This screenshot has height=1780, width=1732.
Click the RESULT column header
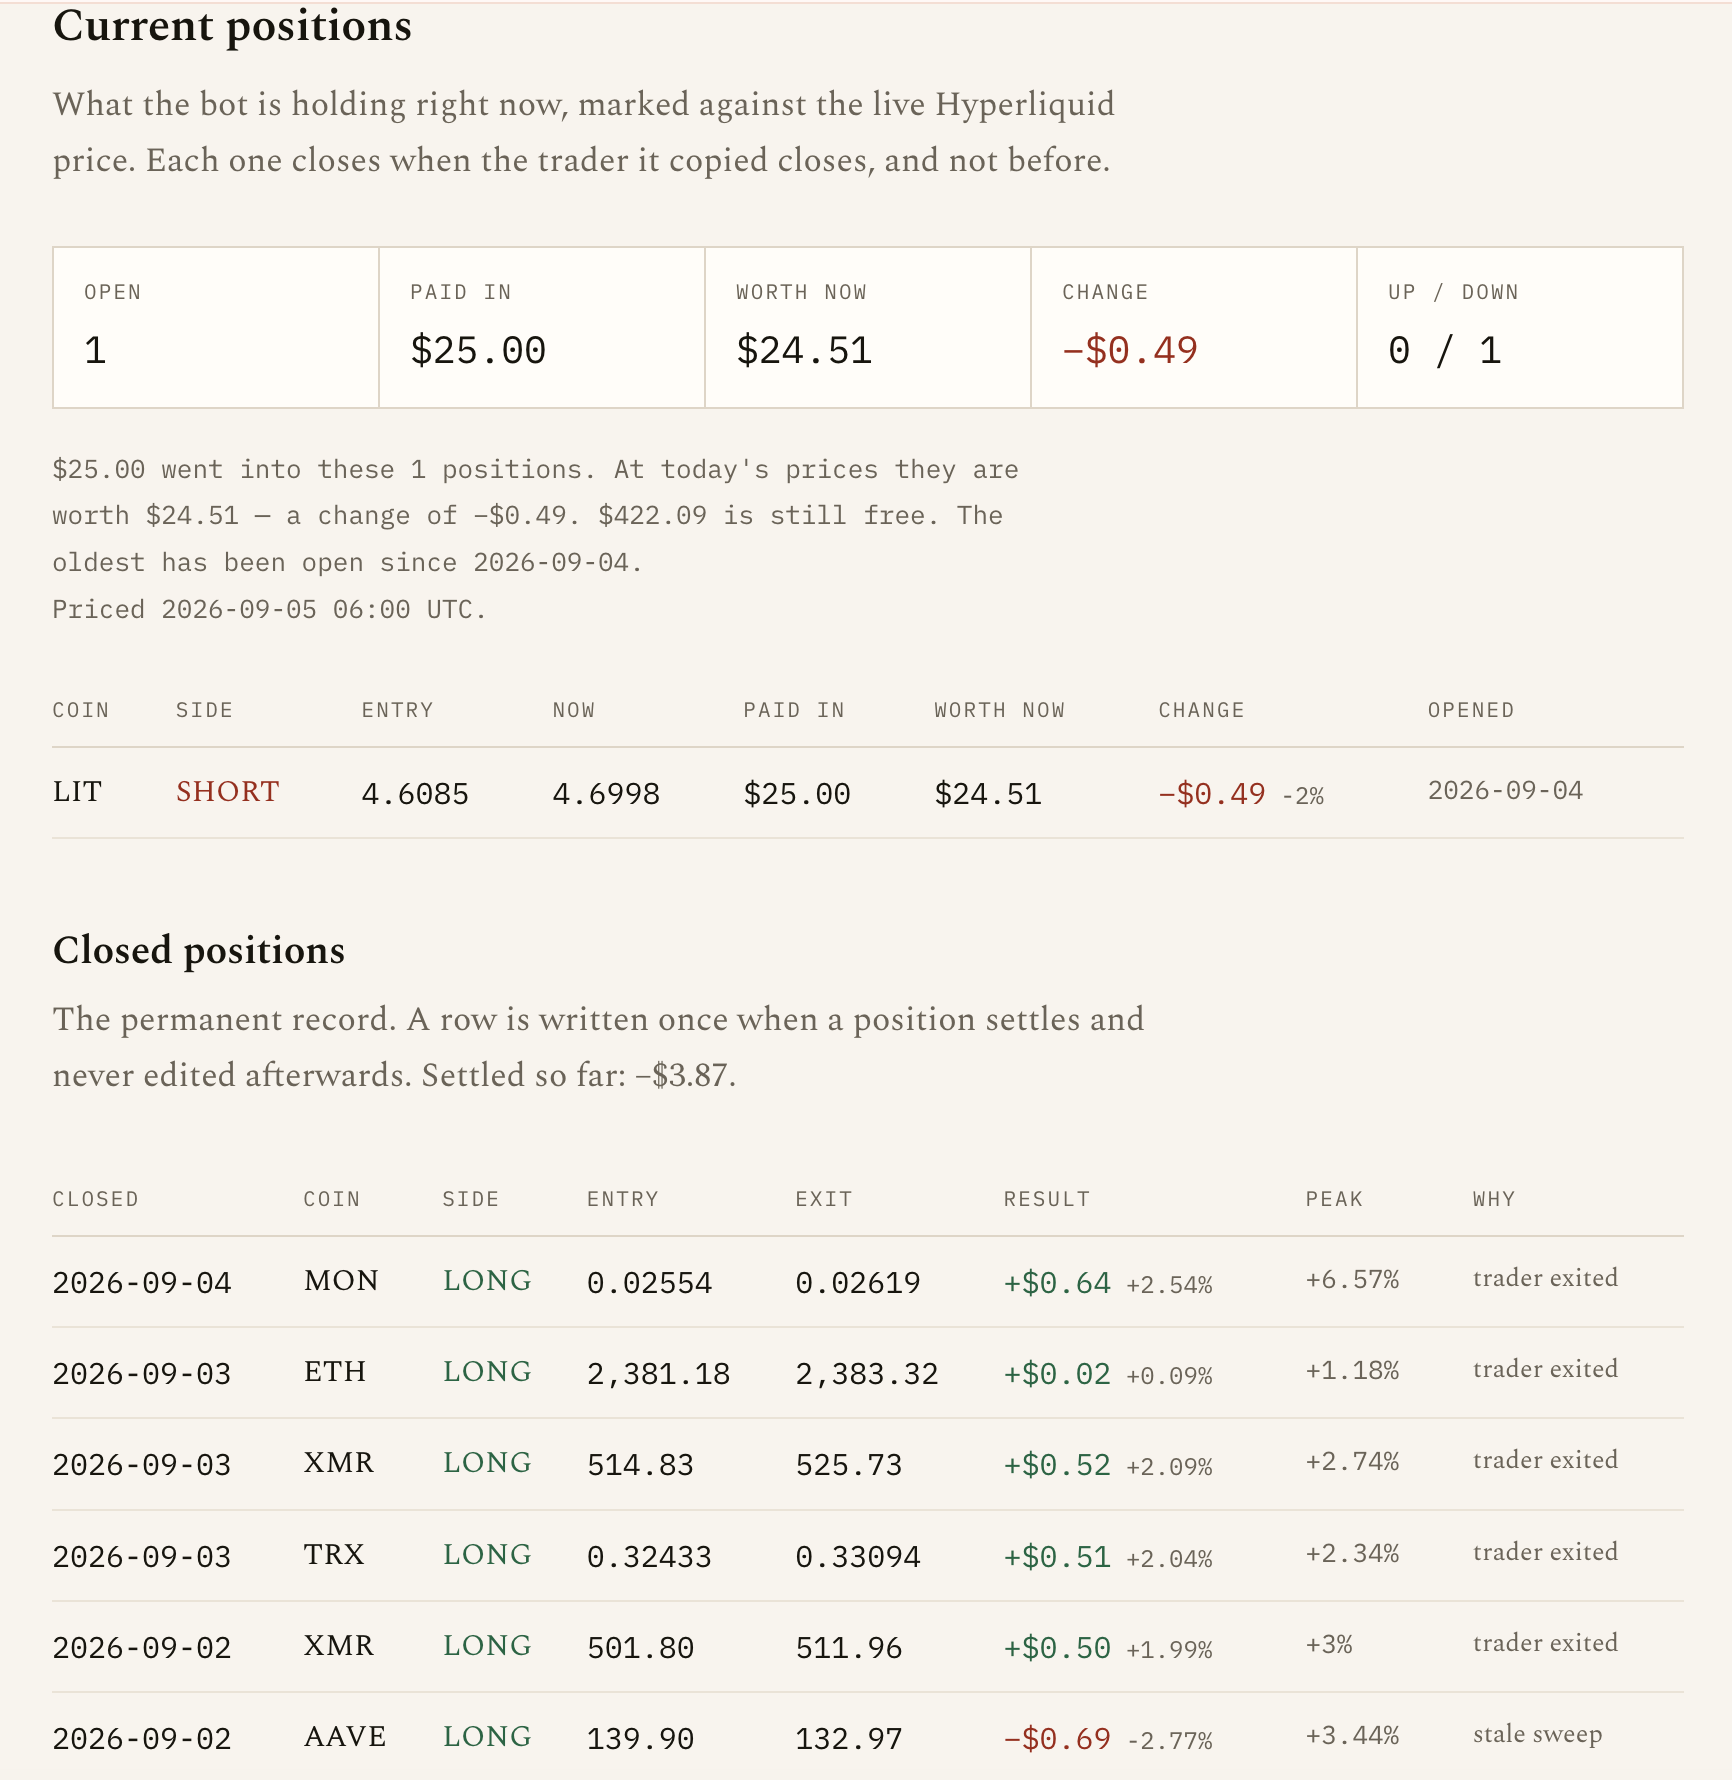(x=1047, y=1199)
